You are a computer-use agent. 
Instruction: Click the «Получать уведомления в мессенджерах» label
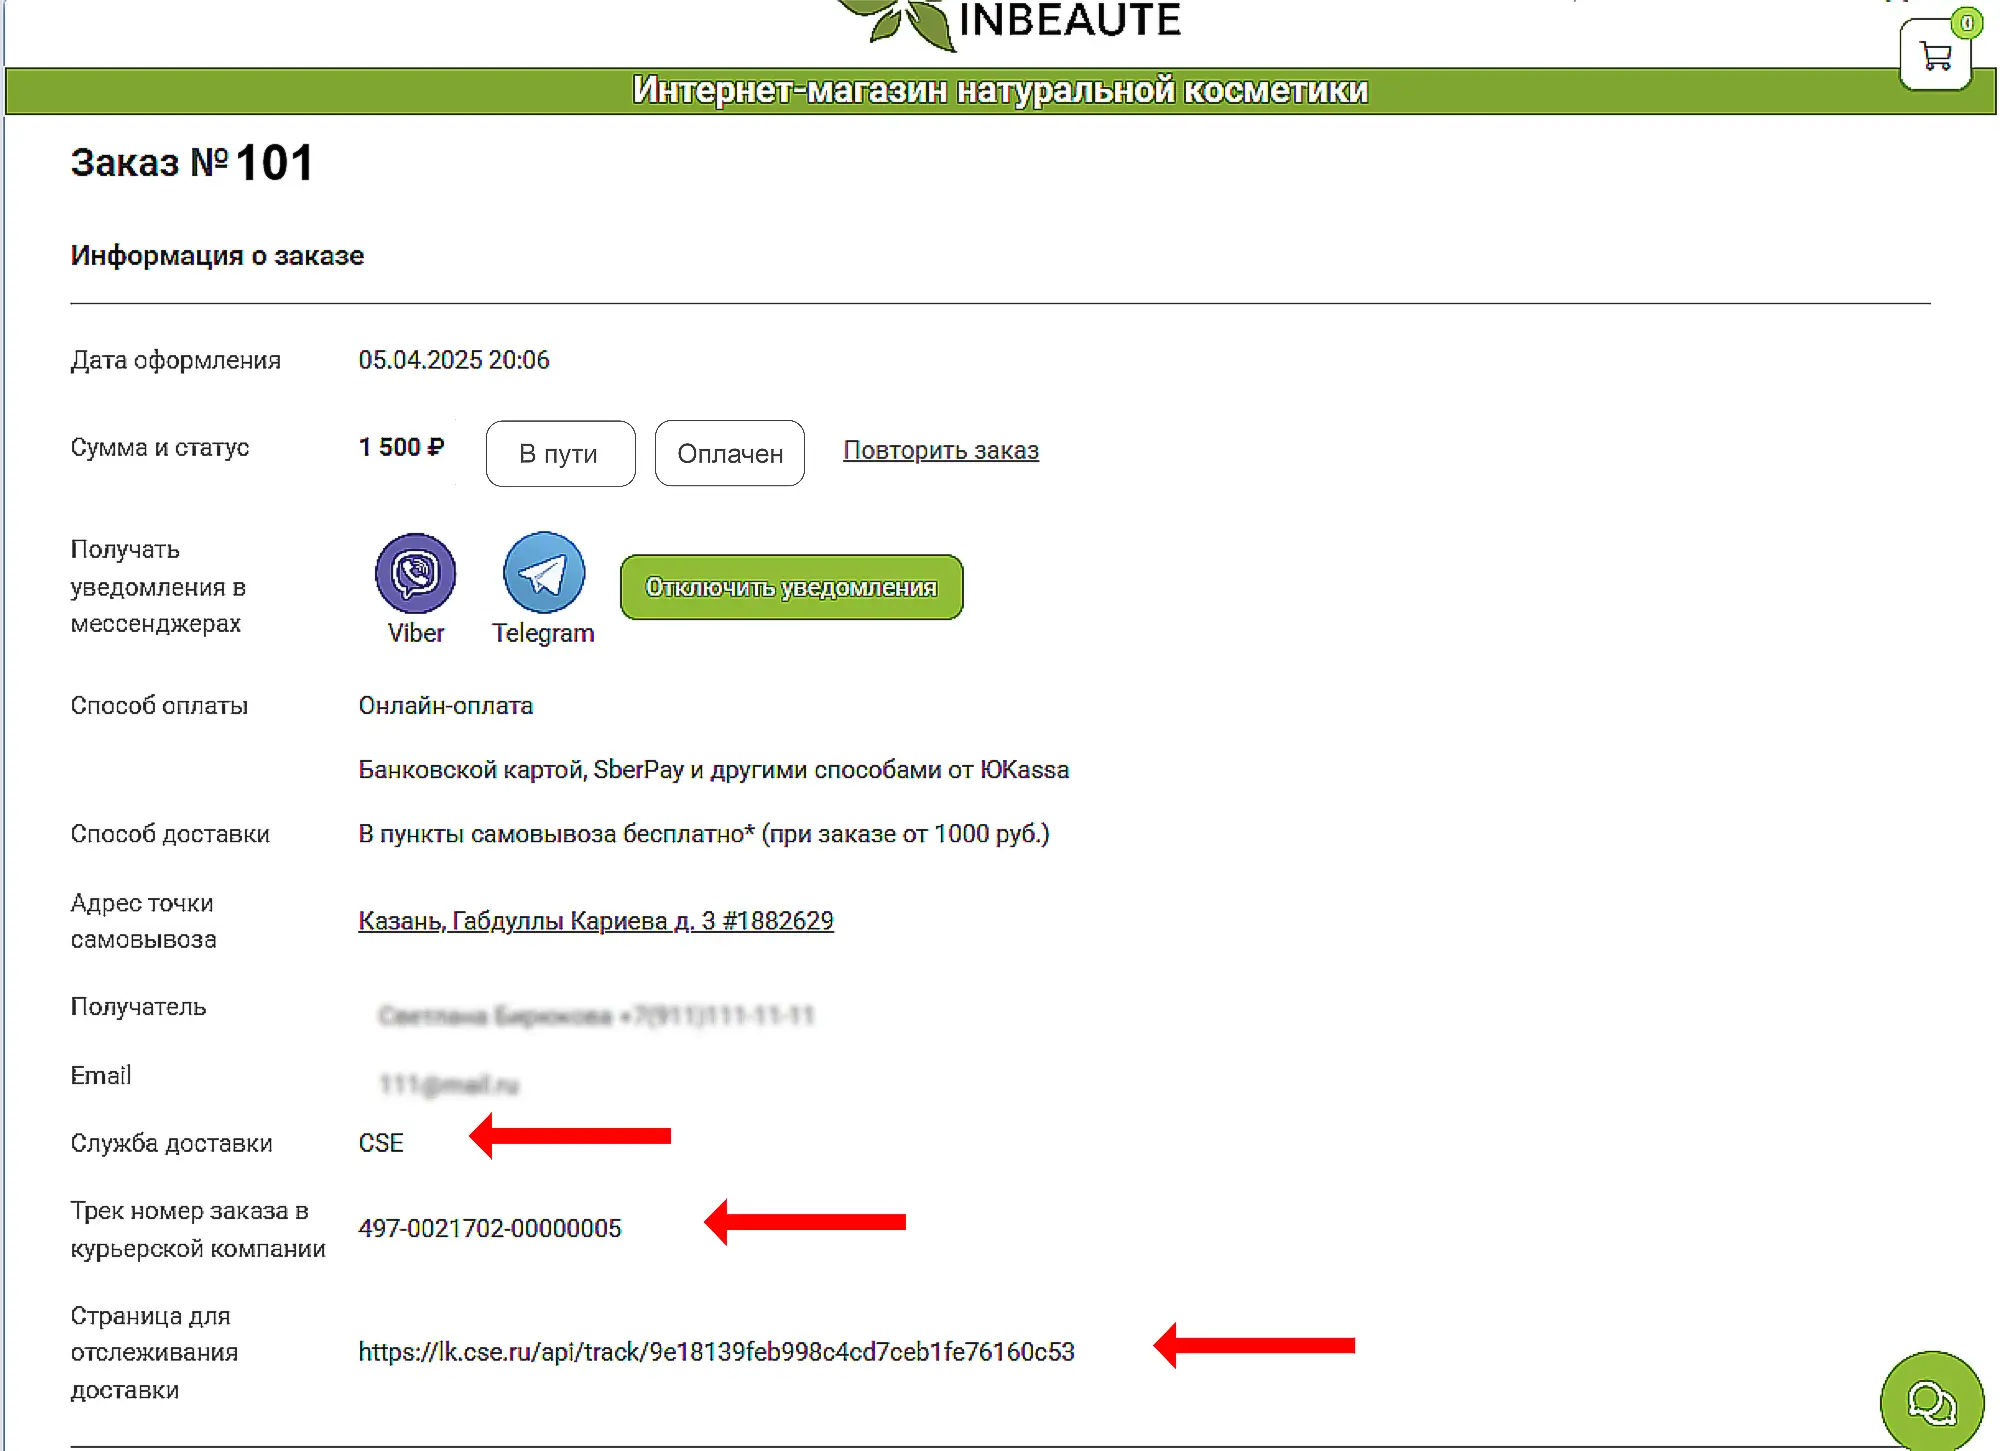158,586
